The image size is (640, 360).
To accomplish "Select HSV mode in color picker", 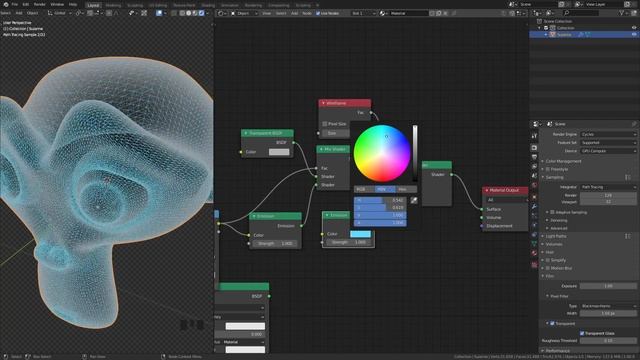I will pos(385,189).
